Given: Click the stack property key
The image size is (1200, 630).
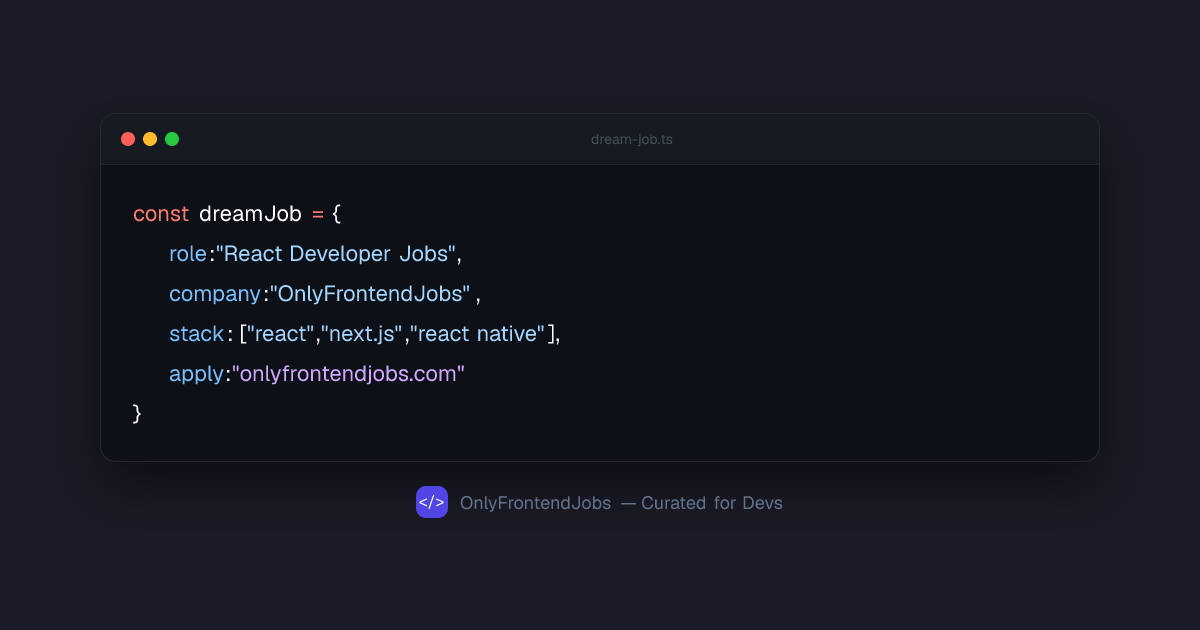Looking at the screenshot, I should pos(197,334).
